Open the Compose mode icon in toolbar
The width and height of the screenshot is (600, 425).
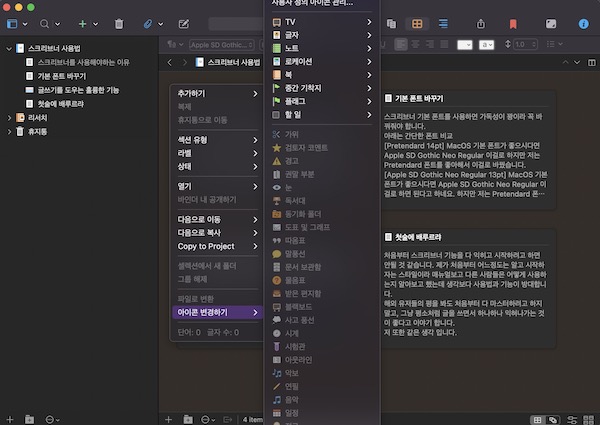click(184, 24)
